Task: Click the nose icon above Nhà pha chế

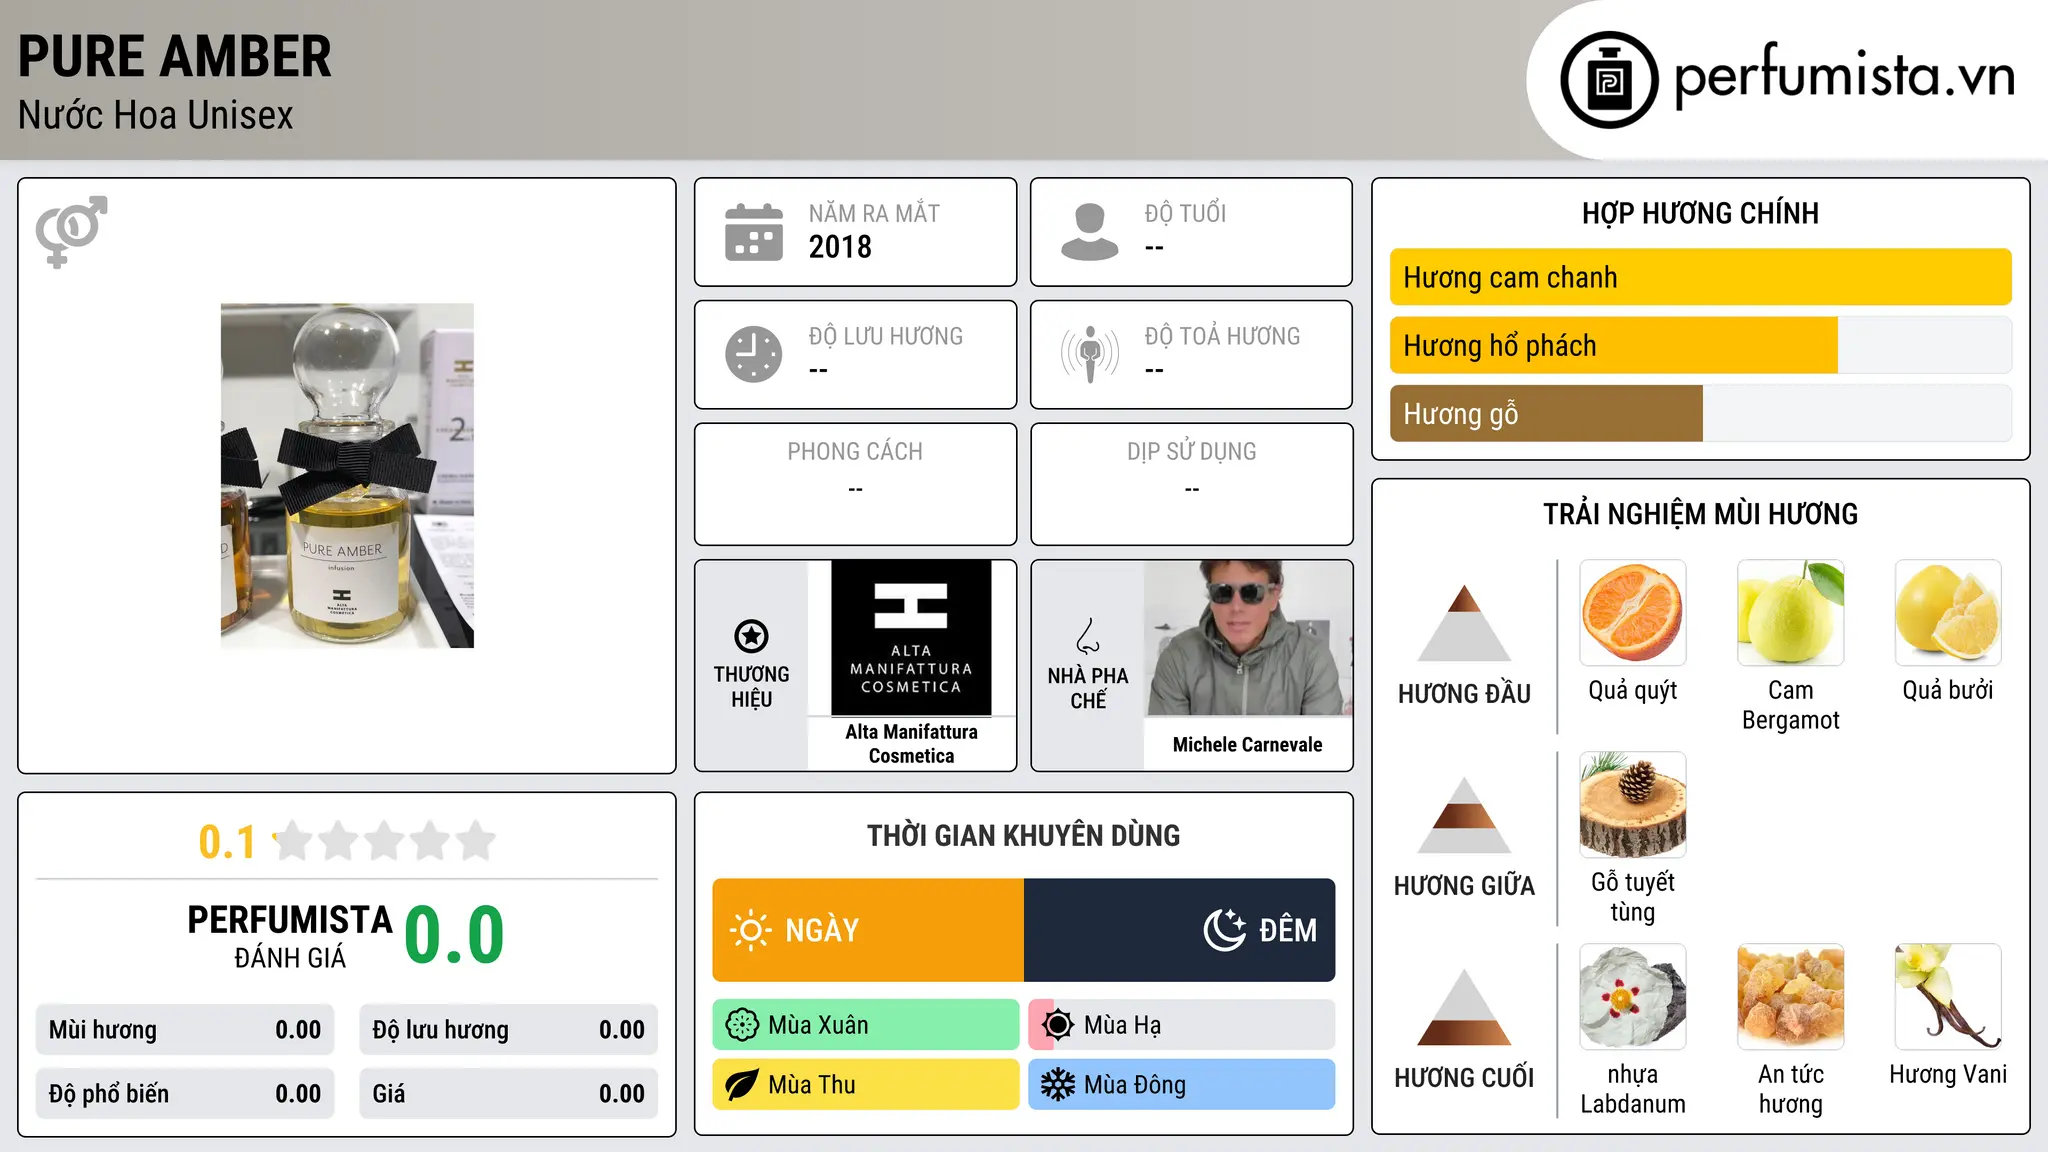Action: click(1088, 636)
